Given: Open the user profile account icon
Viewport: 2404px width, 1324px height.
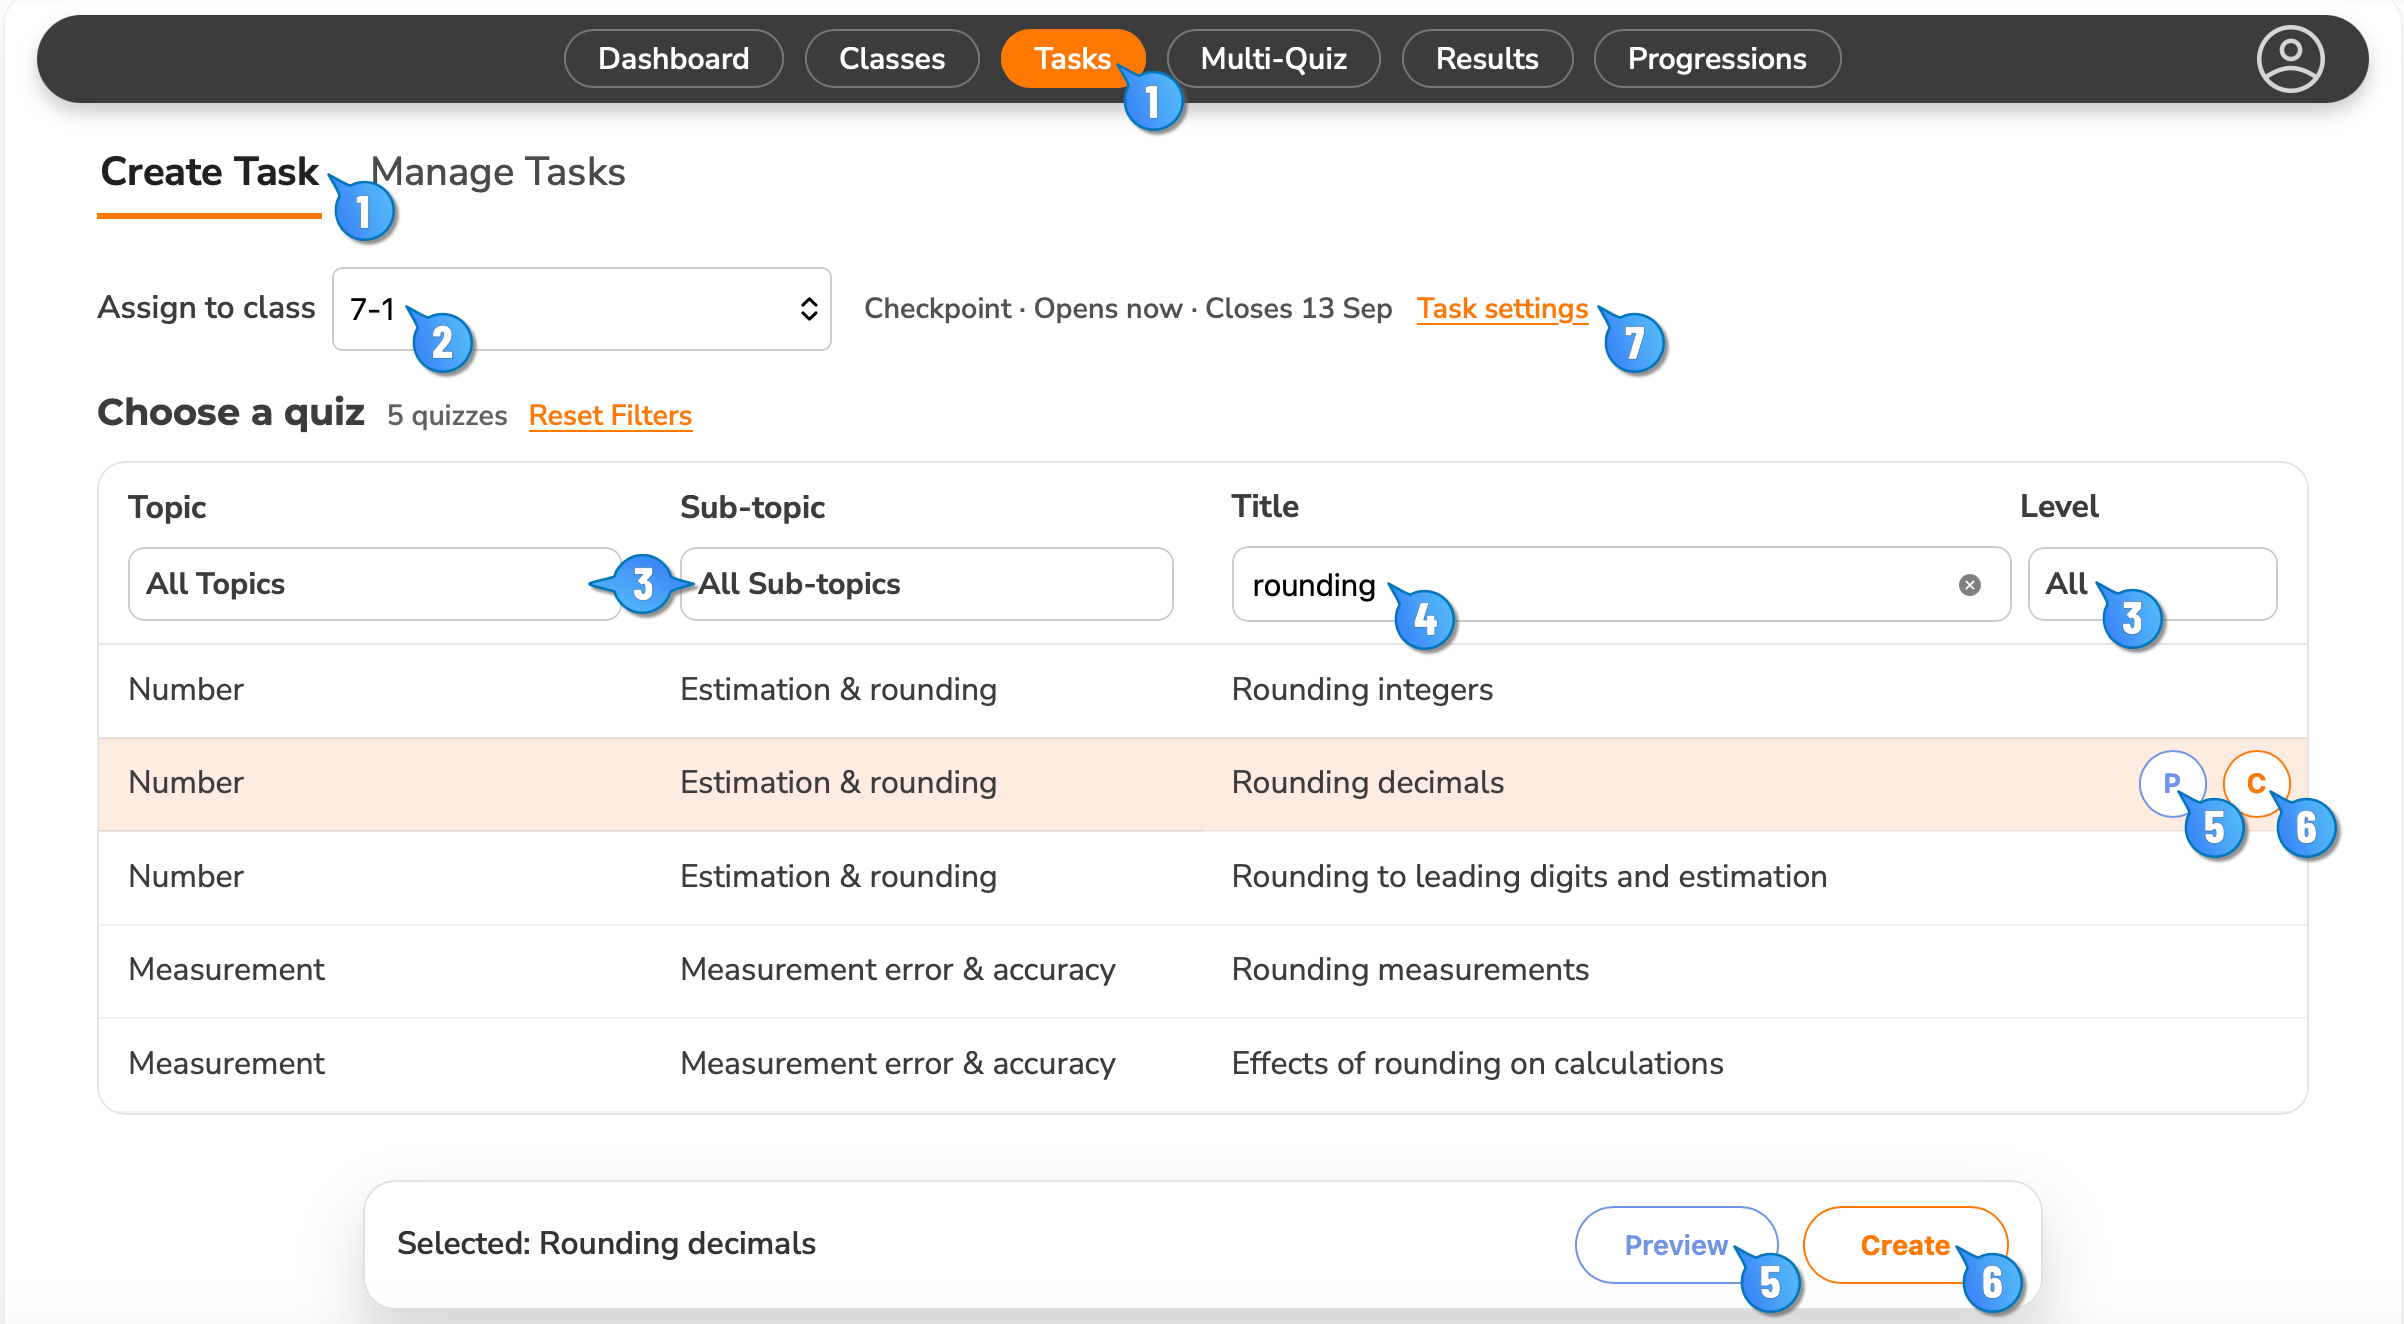Looking at the screenshot, I should (x=2290, y=58).
